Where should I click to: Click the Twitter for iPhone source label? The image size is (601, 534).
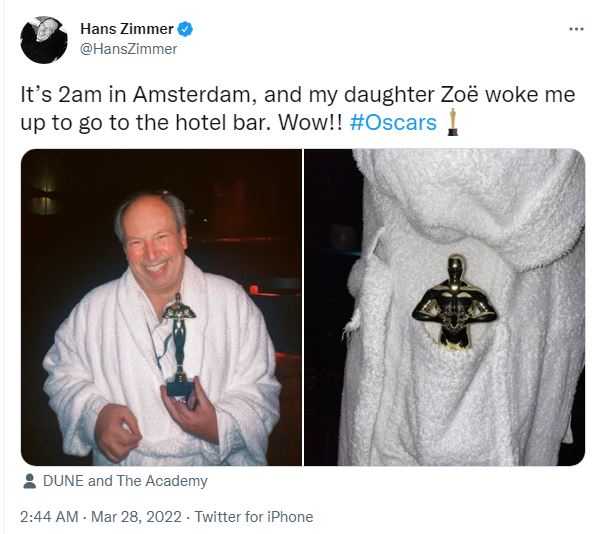click(x=254, y=516)
